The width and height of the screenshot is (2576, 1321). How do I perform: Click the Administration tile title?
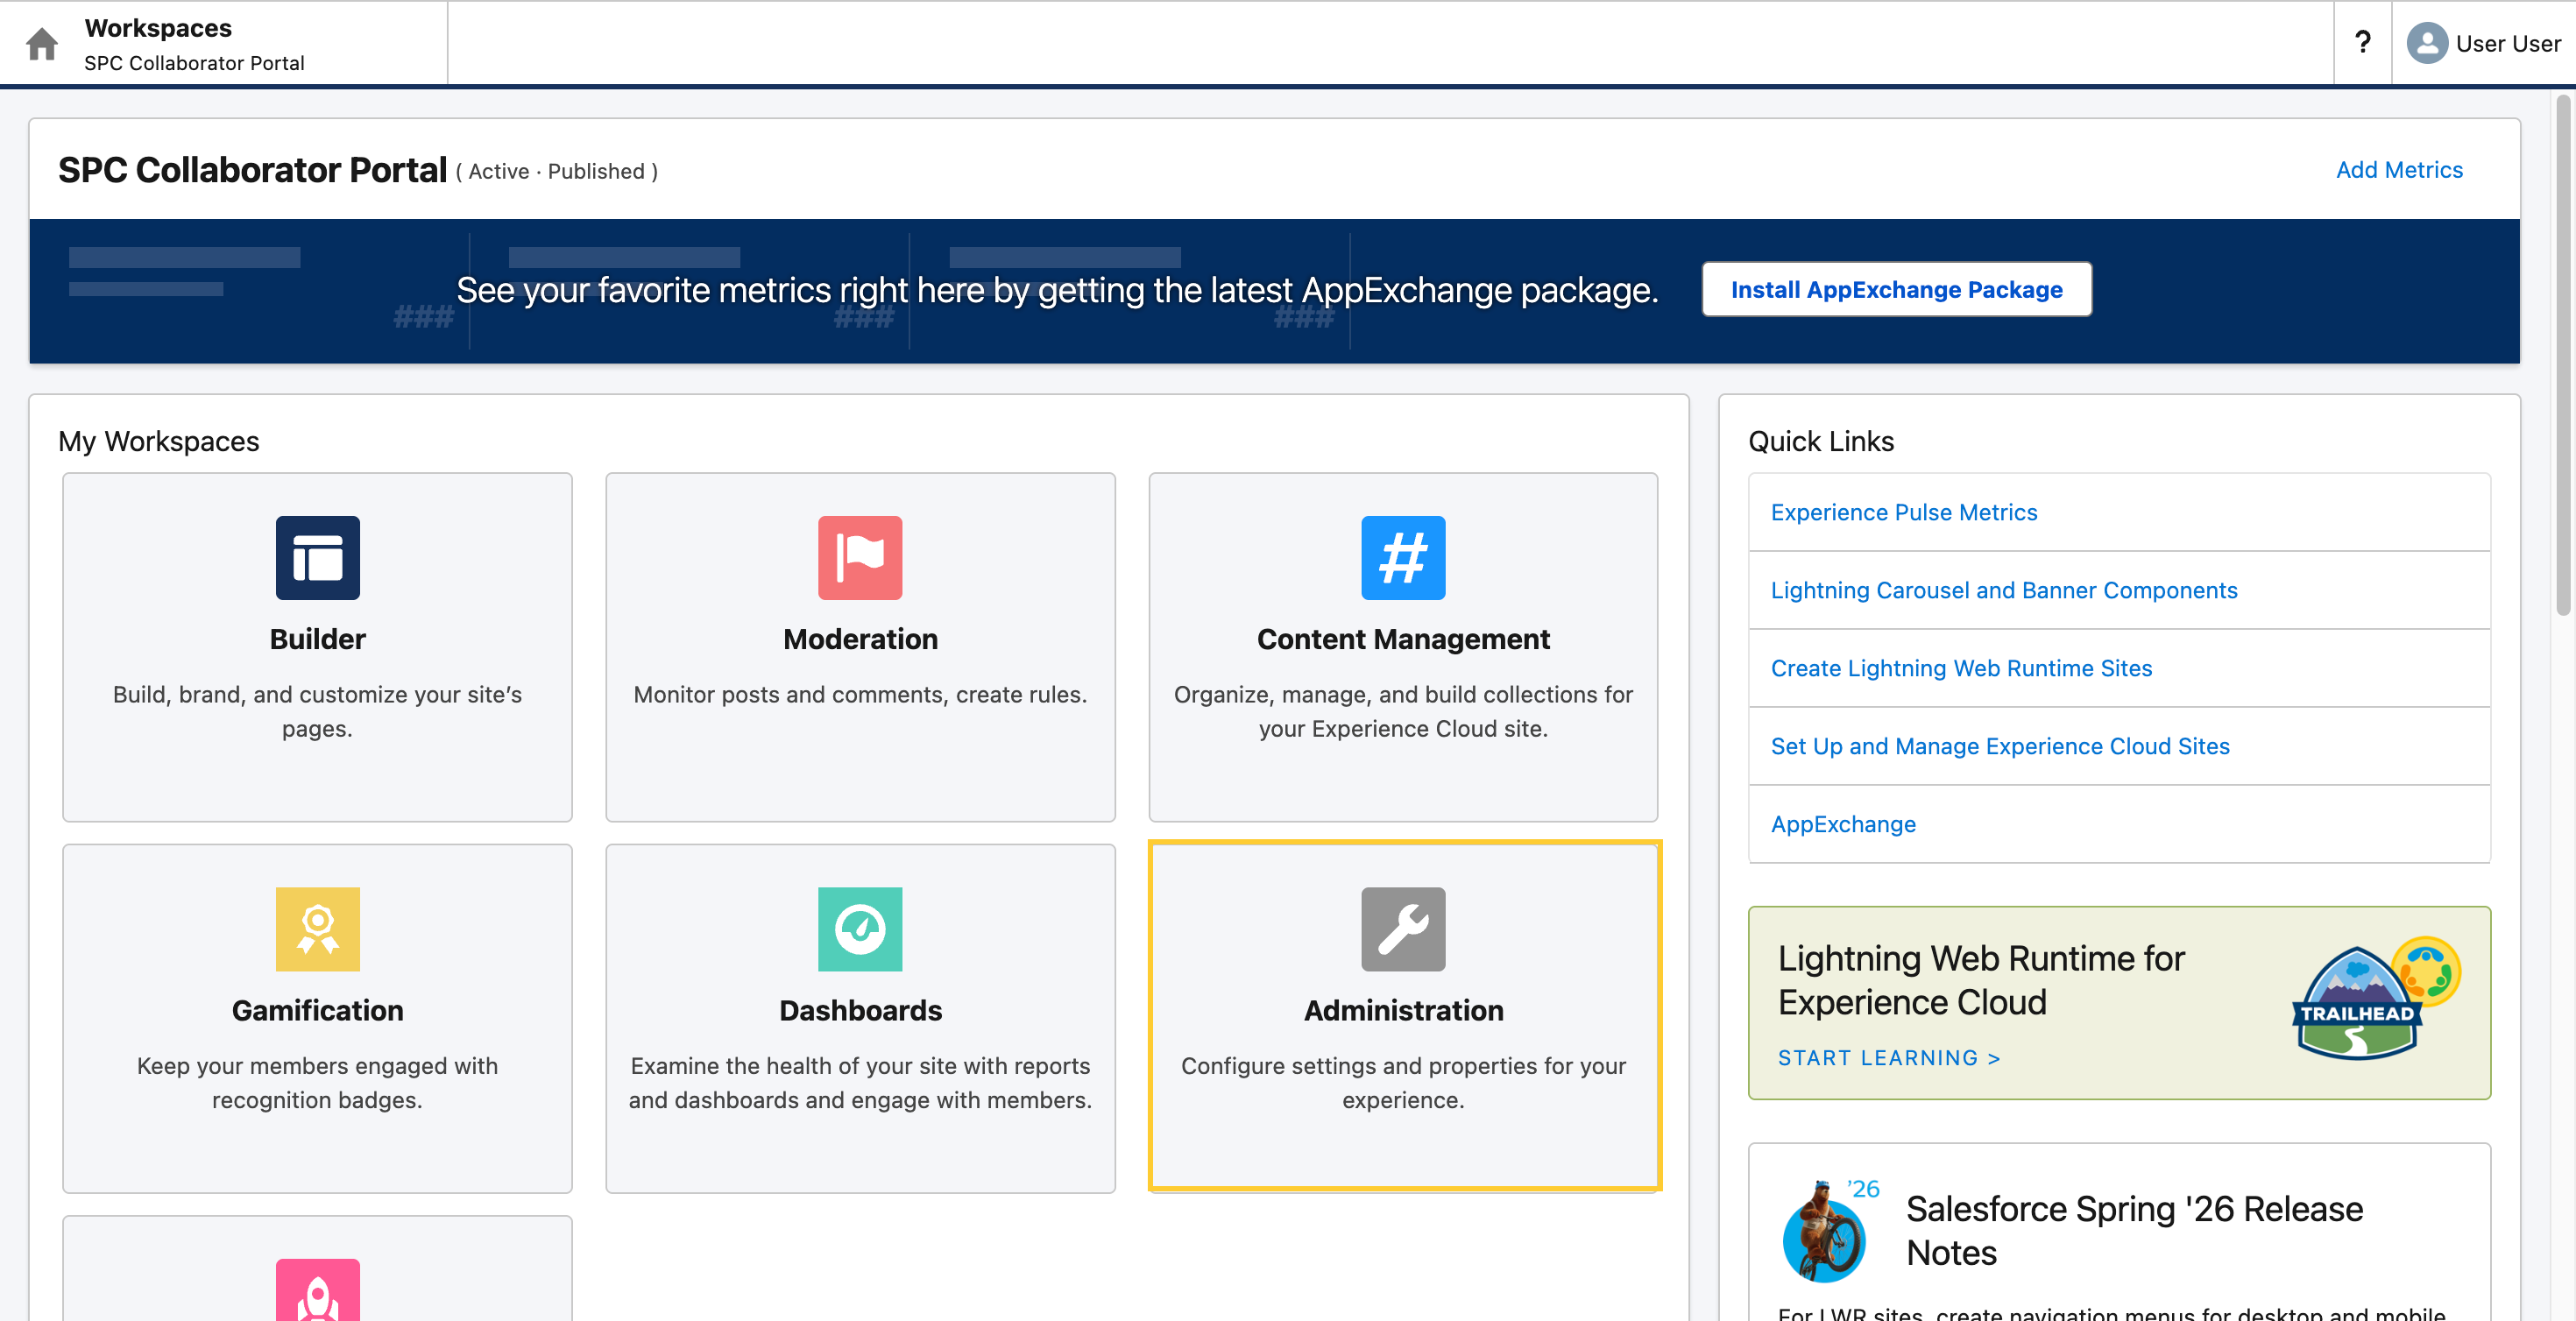1403,1010
